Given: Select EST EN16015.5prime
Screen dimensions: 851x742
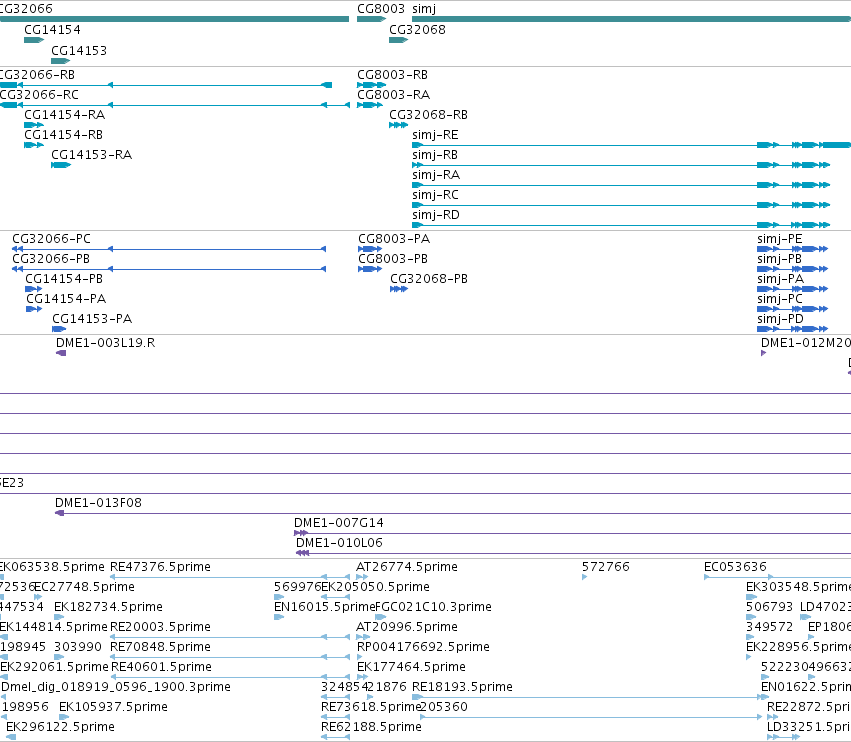Looking at the screenshot, I should 325,608.
